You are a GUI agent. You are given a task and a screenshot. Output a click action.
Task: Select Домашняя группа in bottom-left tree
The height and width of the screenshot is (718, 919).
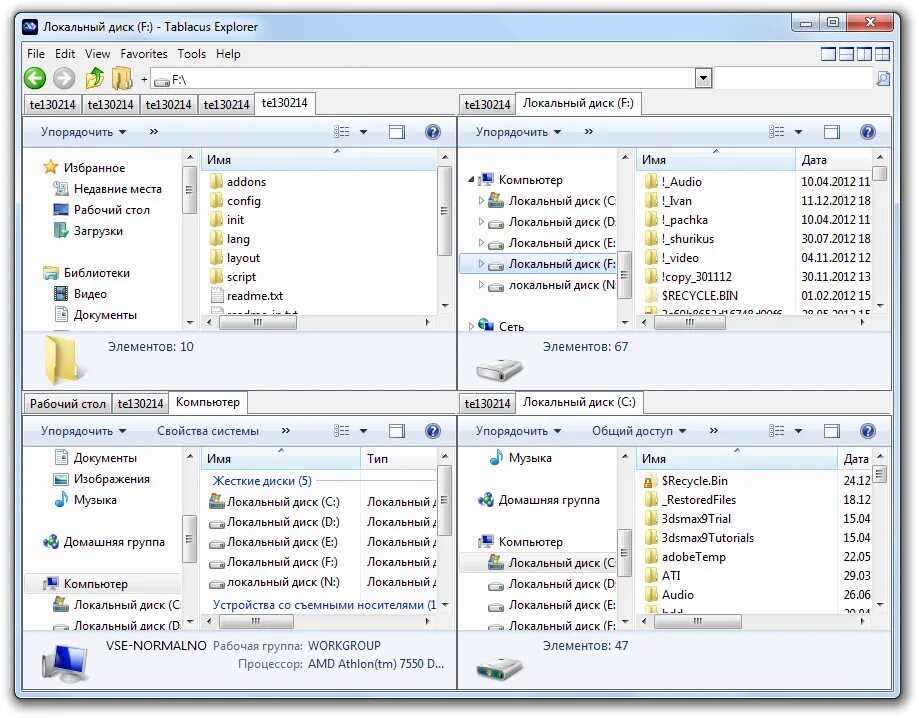pos(114,542)
